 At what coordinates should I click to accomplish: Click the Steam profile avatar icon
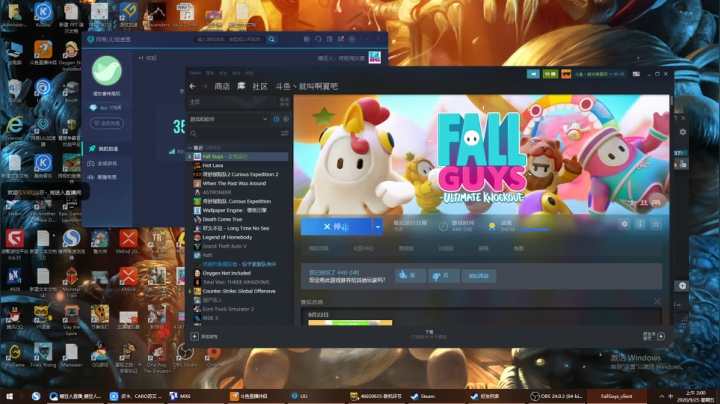pos(566,73)
